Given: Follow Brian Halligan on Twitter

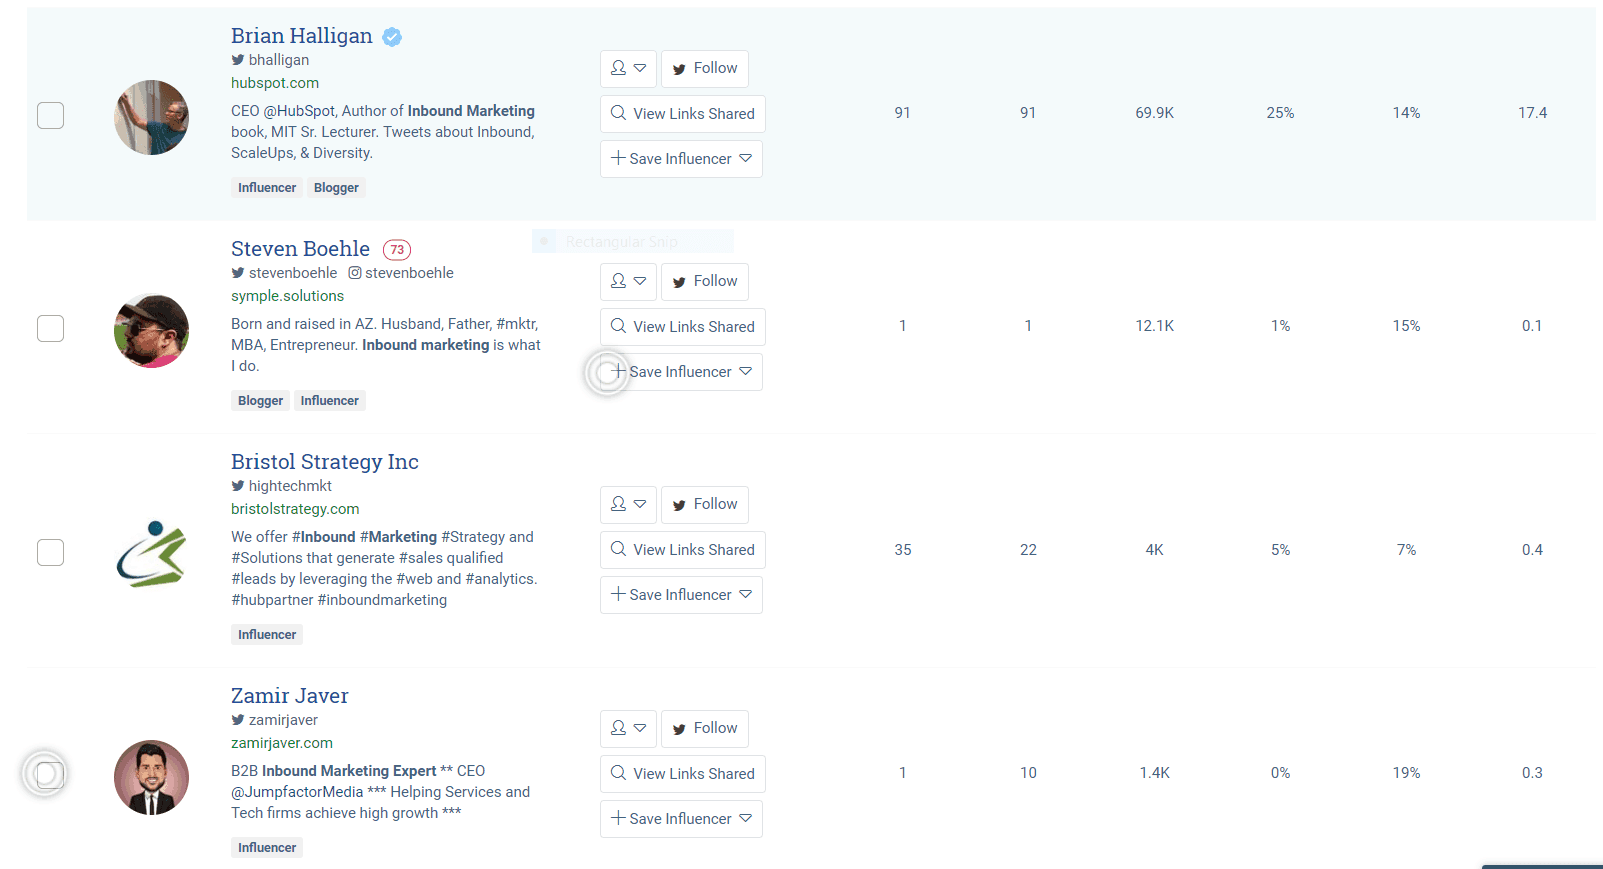Looking at the screenshot, I should tap(705, 68).
